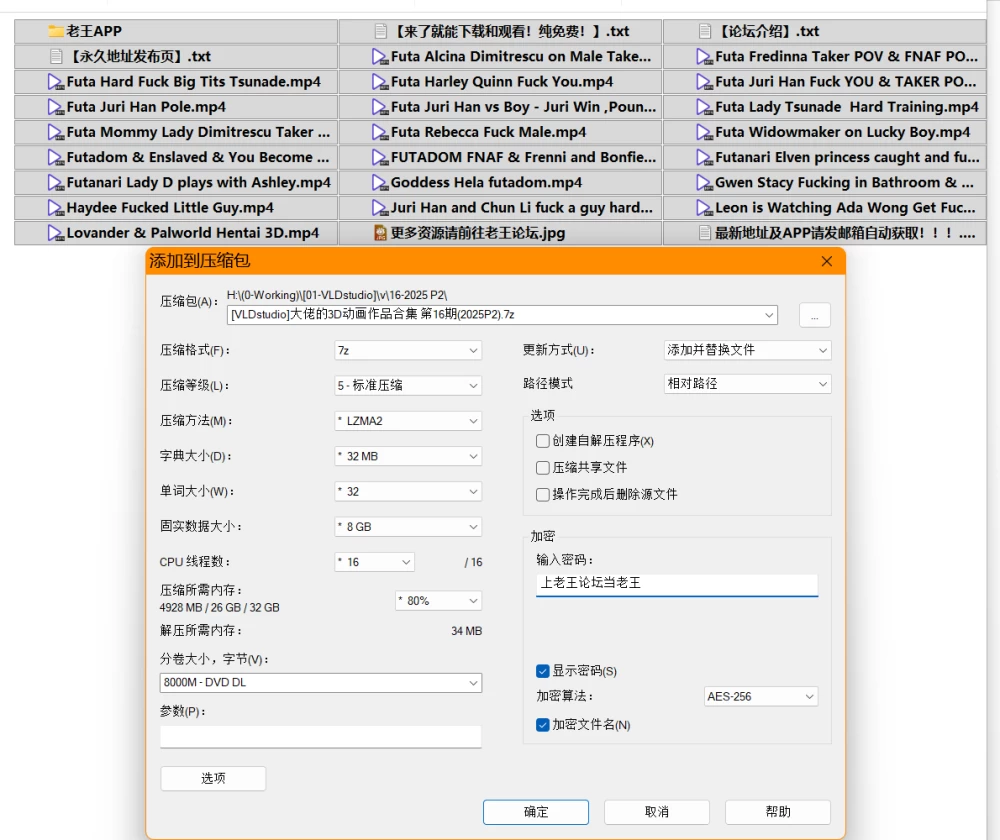Click video icon of Futa Alcina Dimitrescu file
Viewport: 1000px width, 840px height.
click(x=380, y=57)
